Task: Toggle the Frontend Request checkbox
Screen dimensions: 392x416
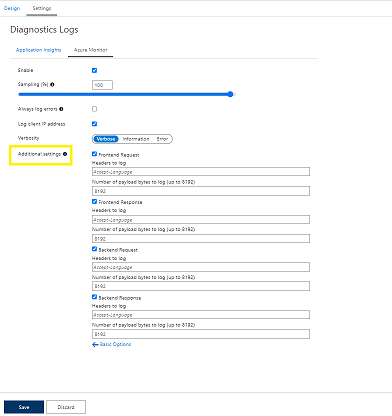Action: [x=94, y=154]
